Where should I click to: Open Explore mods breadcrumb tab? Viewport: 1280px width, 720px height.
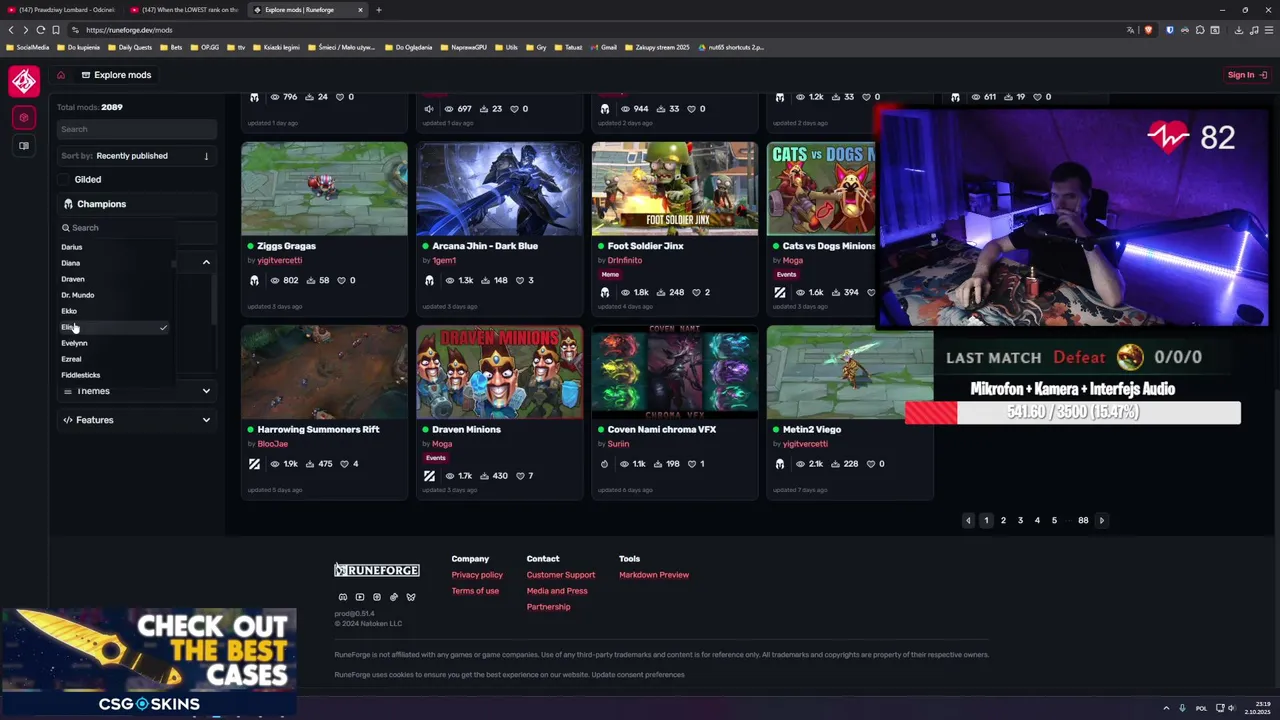coord(117,75)
